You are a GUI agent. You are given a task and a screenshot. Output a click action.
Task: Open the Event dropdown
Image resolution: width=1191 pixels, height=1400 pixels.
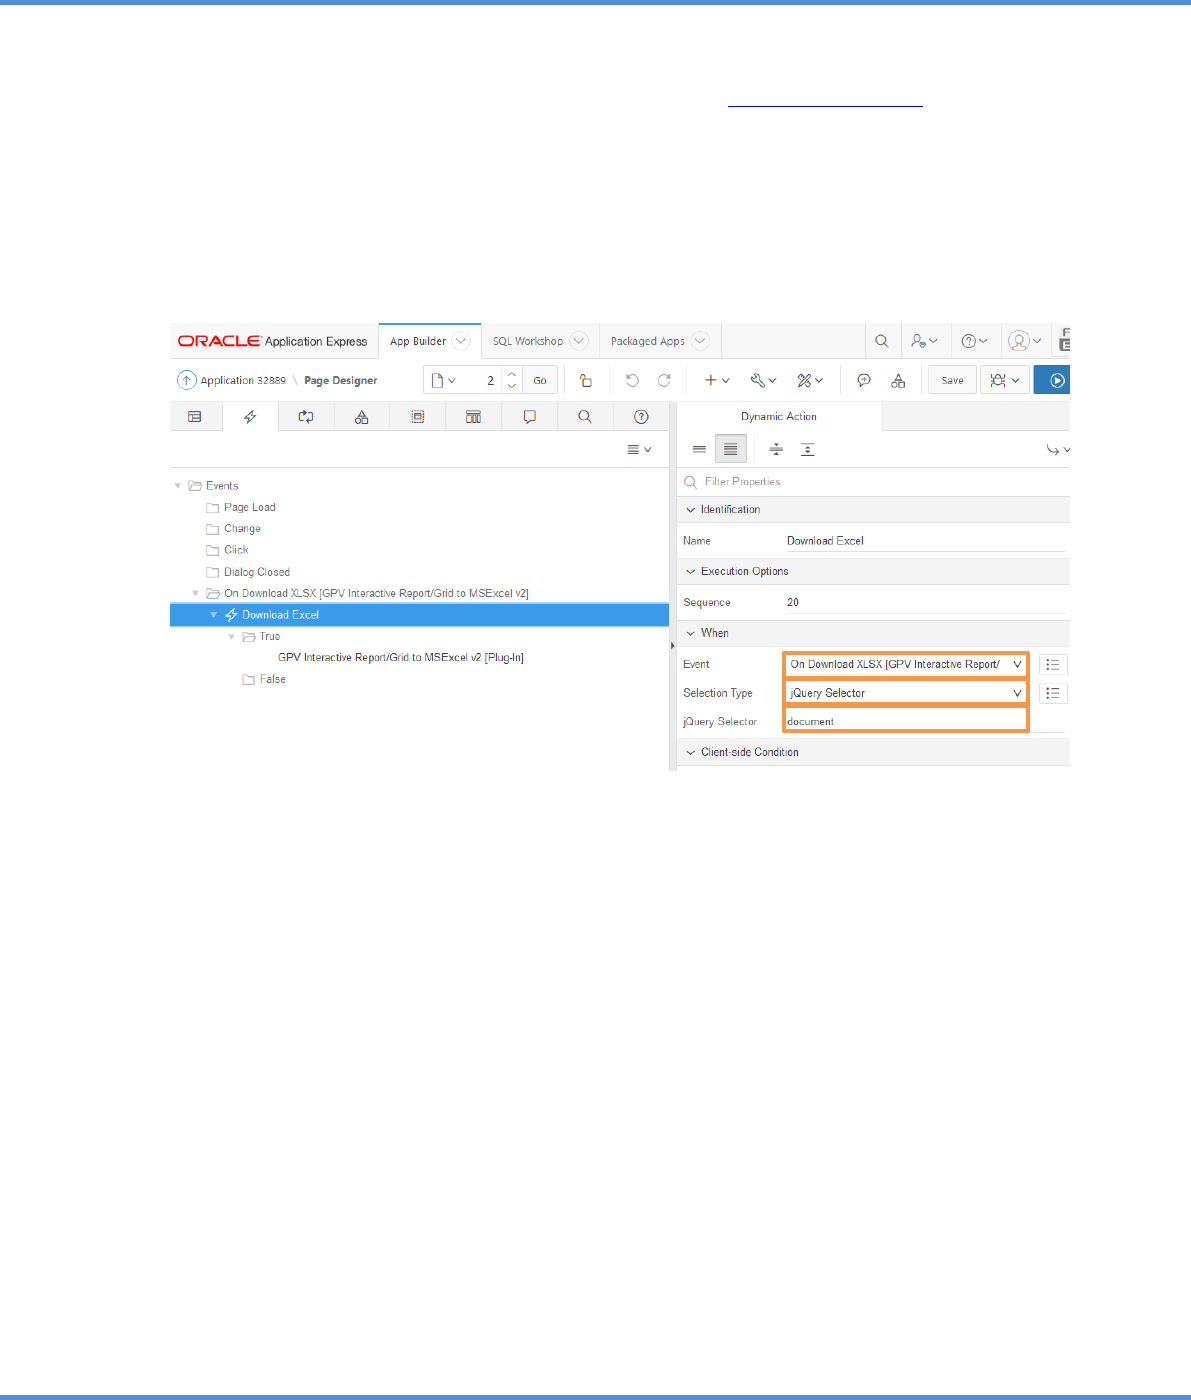pos(905,664)
